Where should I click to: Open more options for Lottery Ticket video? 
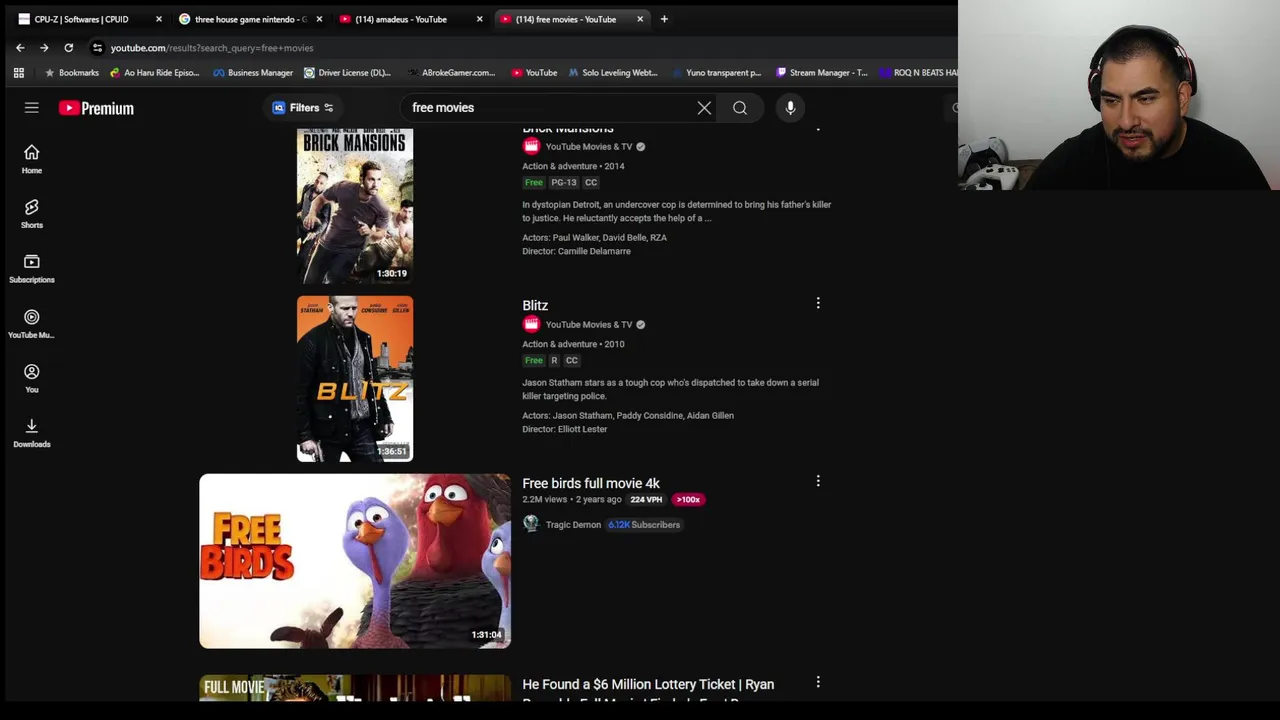tap(818, 682)
